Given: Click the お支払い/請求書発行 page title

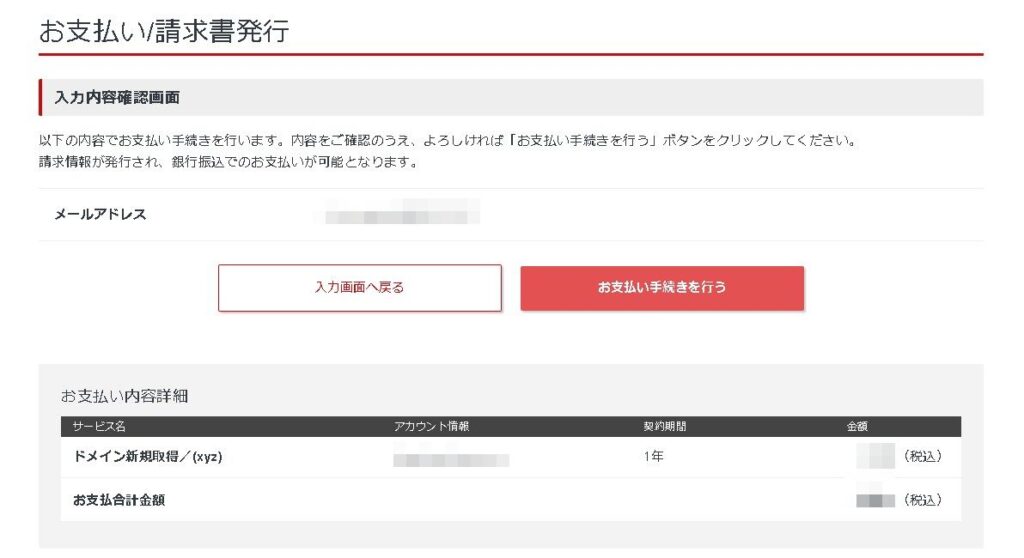Looking at the screenshot, I should (164, 31).
